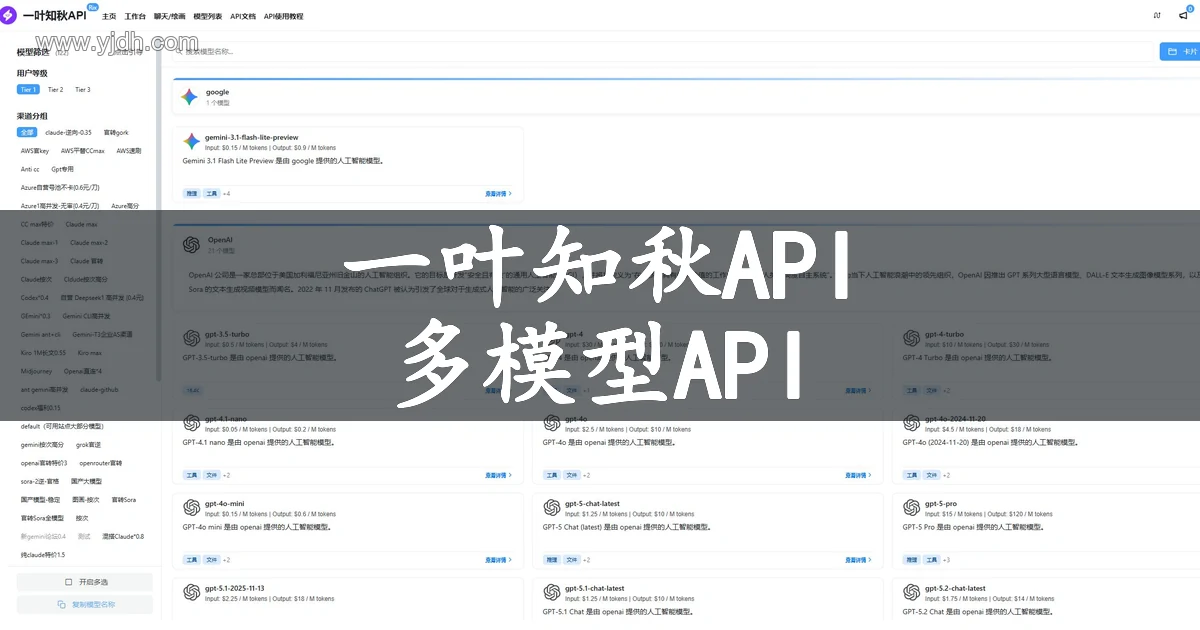Toggle the 全部 channel group filter
Image resolution: width=1200 pixels, height=630 pixels.
click(x=27, y=132)
